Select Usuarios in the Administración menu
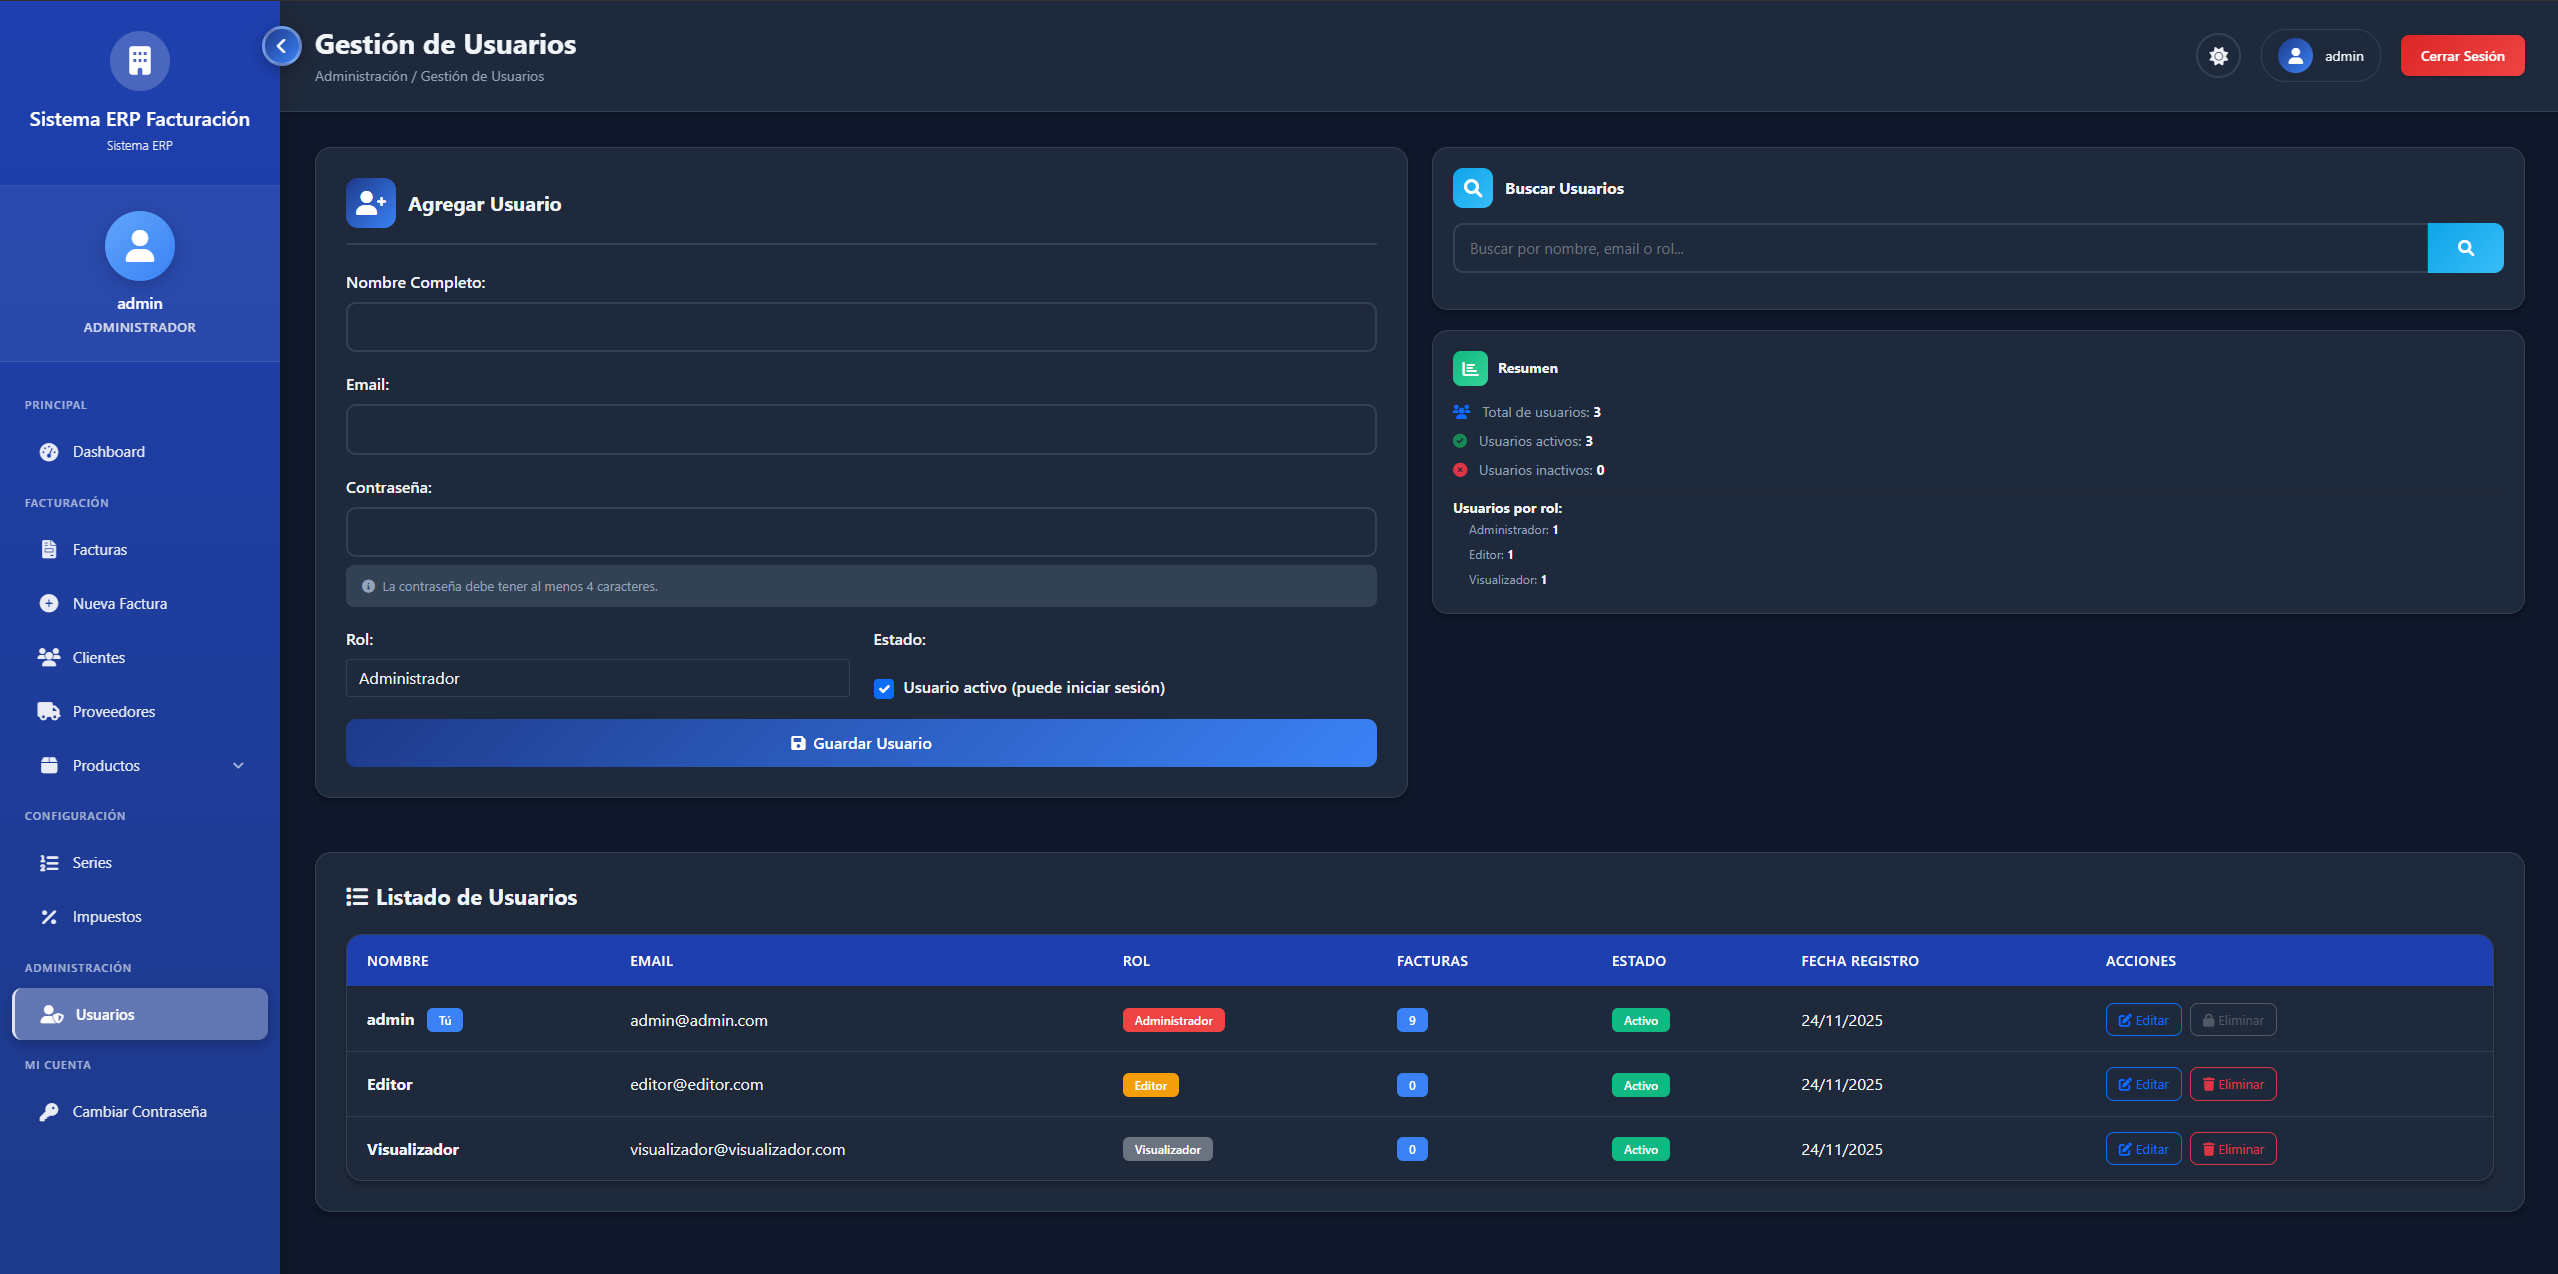2558x1274 pixels. coord(104,1013)
